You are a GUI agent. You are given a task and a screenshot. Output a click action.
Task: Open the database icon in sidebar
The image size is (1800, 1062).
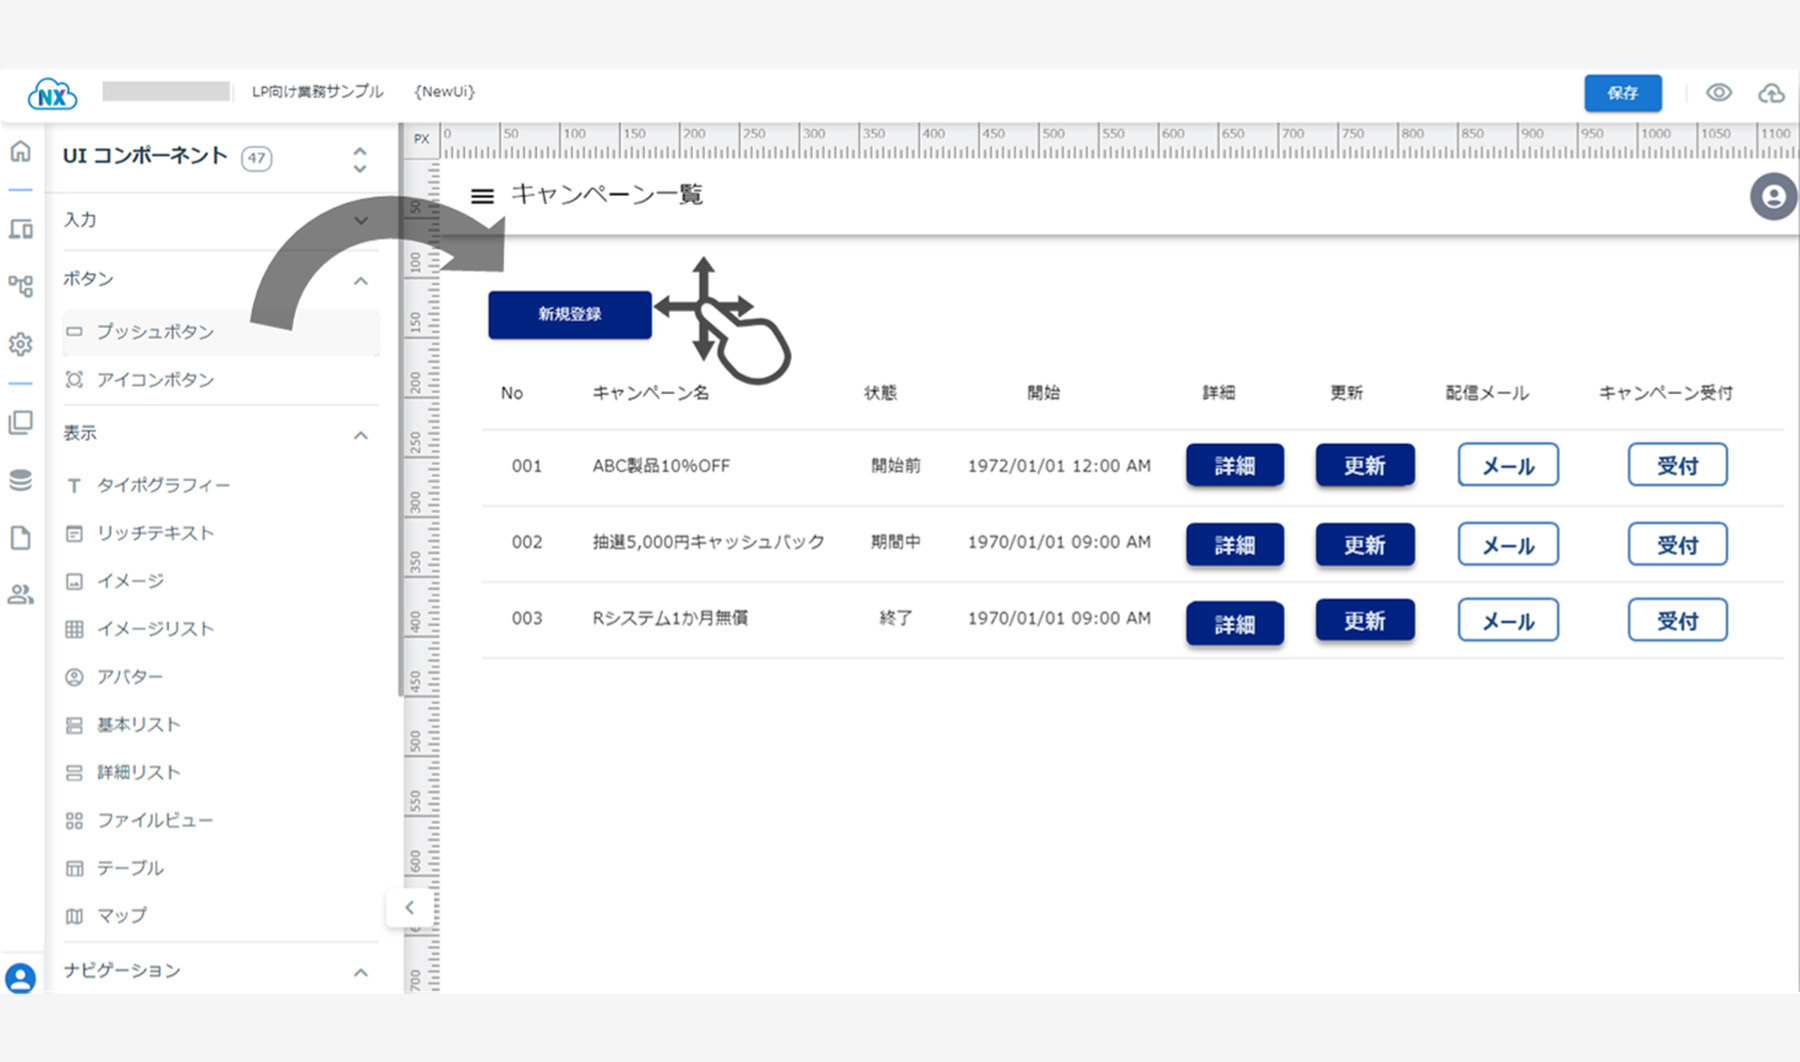tap(21, 480)
